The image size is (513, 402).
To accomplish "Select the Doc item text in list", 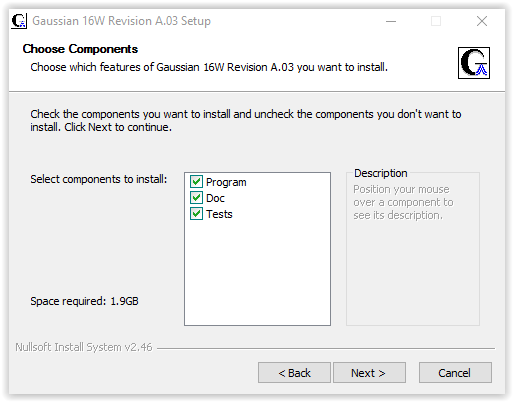I will (x=215, y=198).
